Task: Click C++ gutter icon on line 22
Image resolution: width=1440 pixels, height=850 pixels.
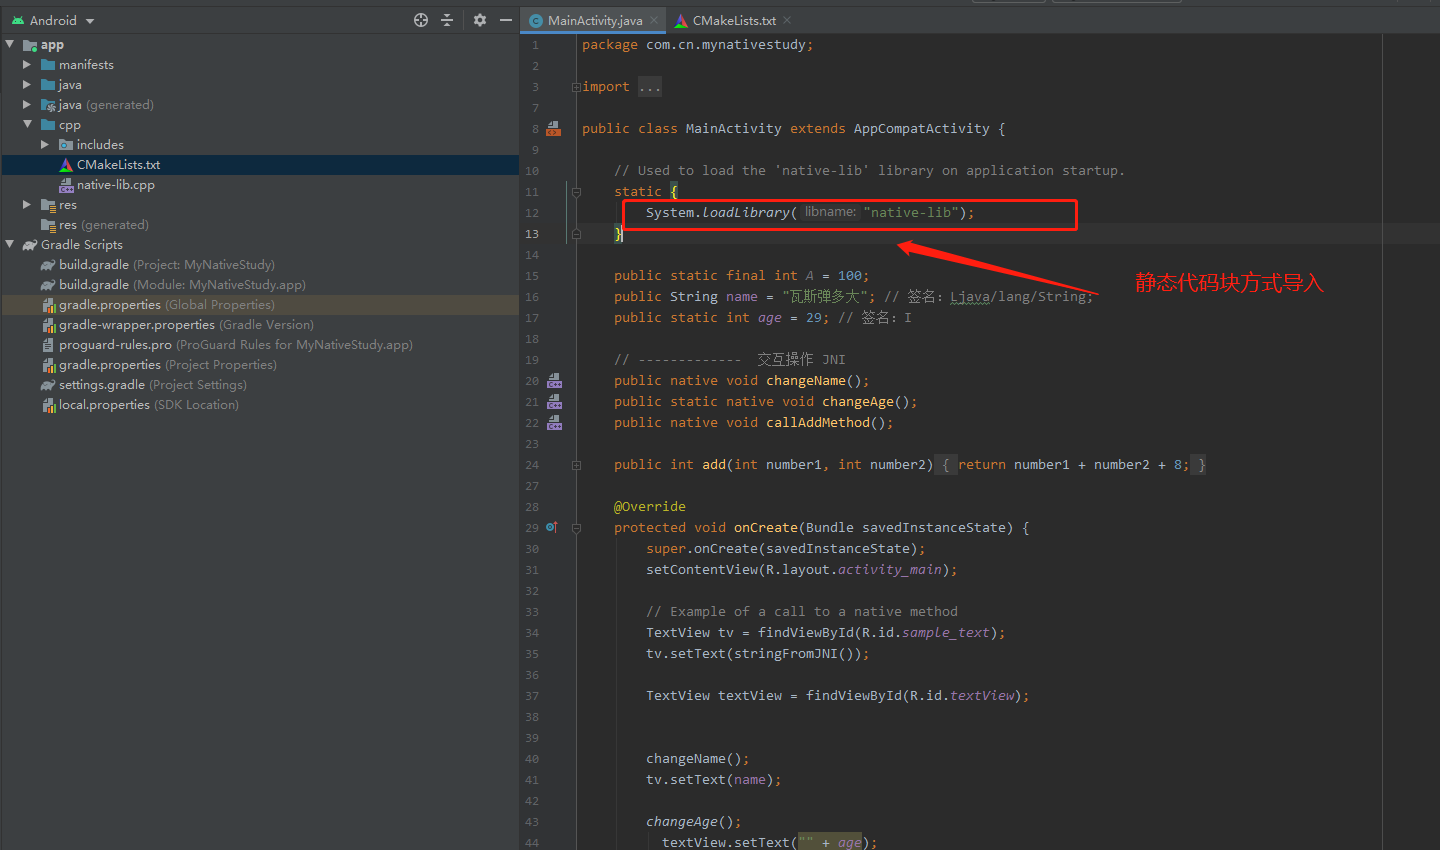Action: click(554, 422)
